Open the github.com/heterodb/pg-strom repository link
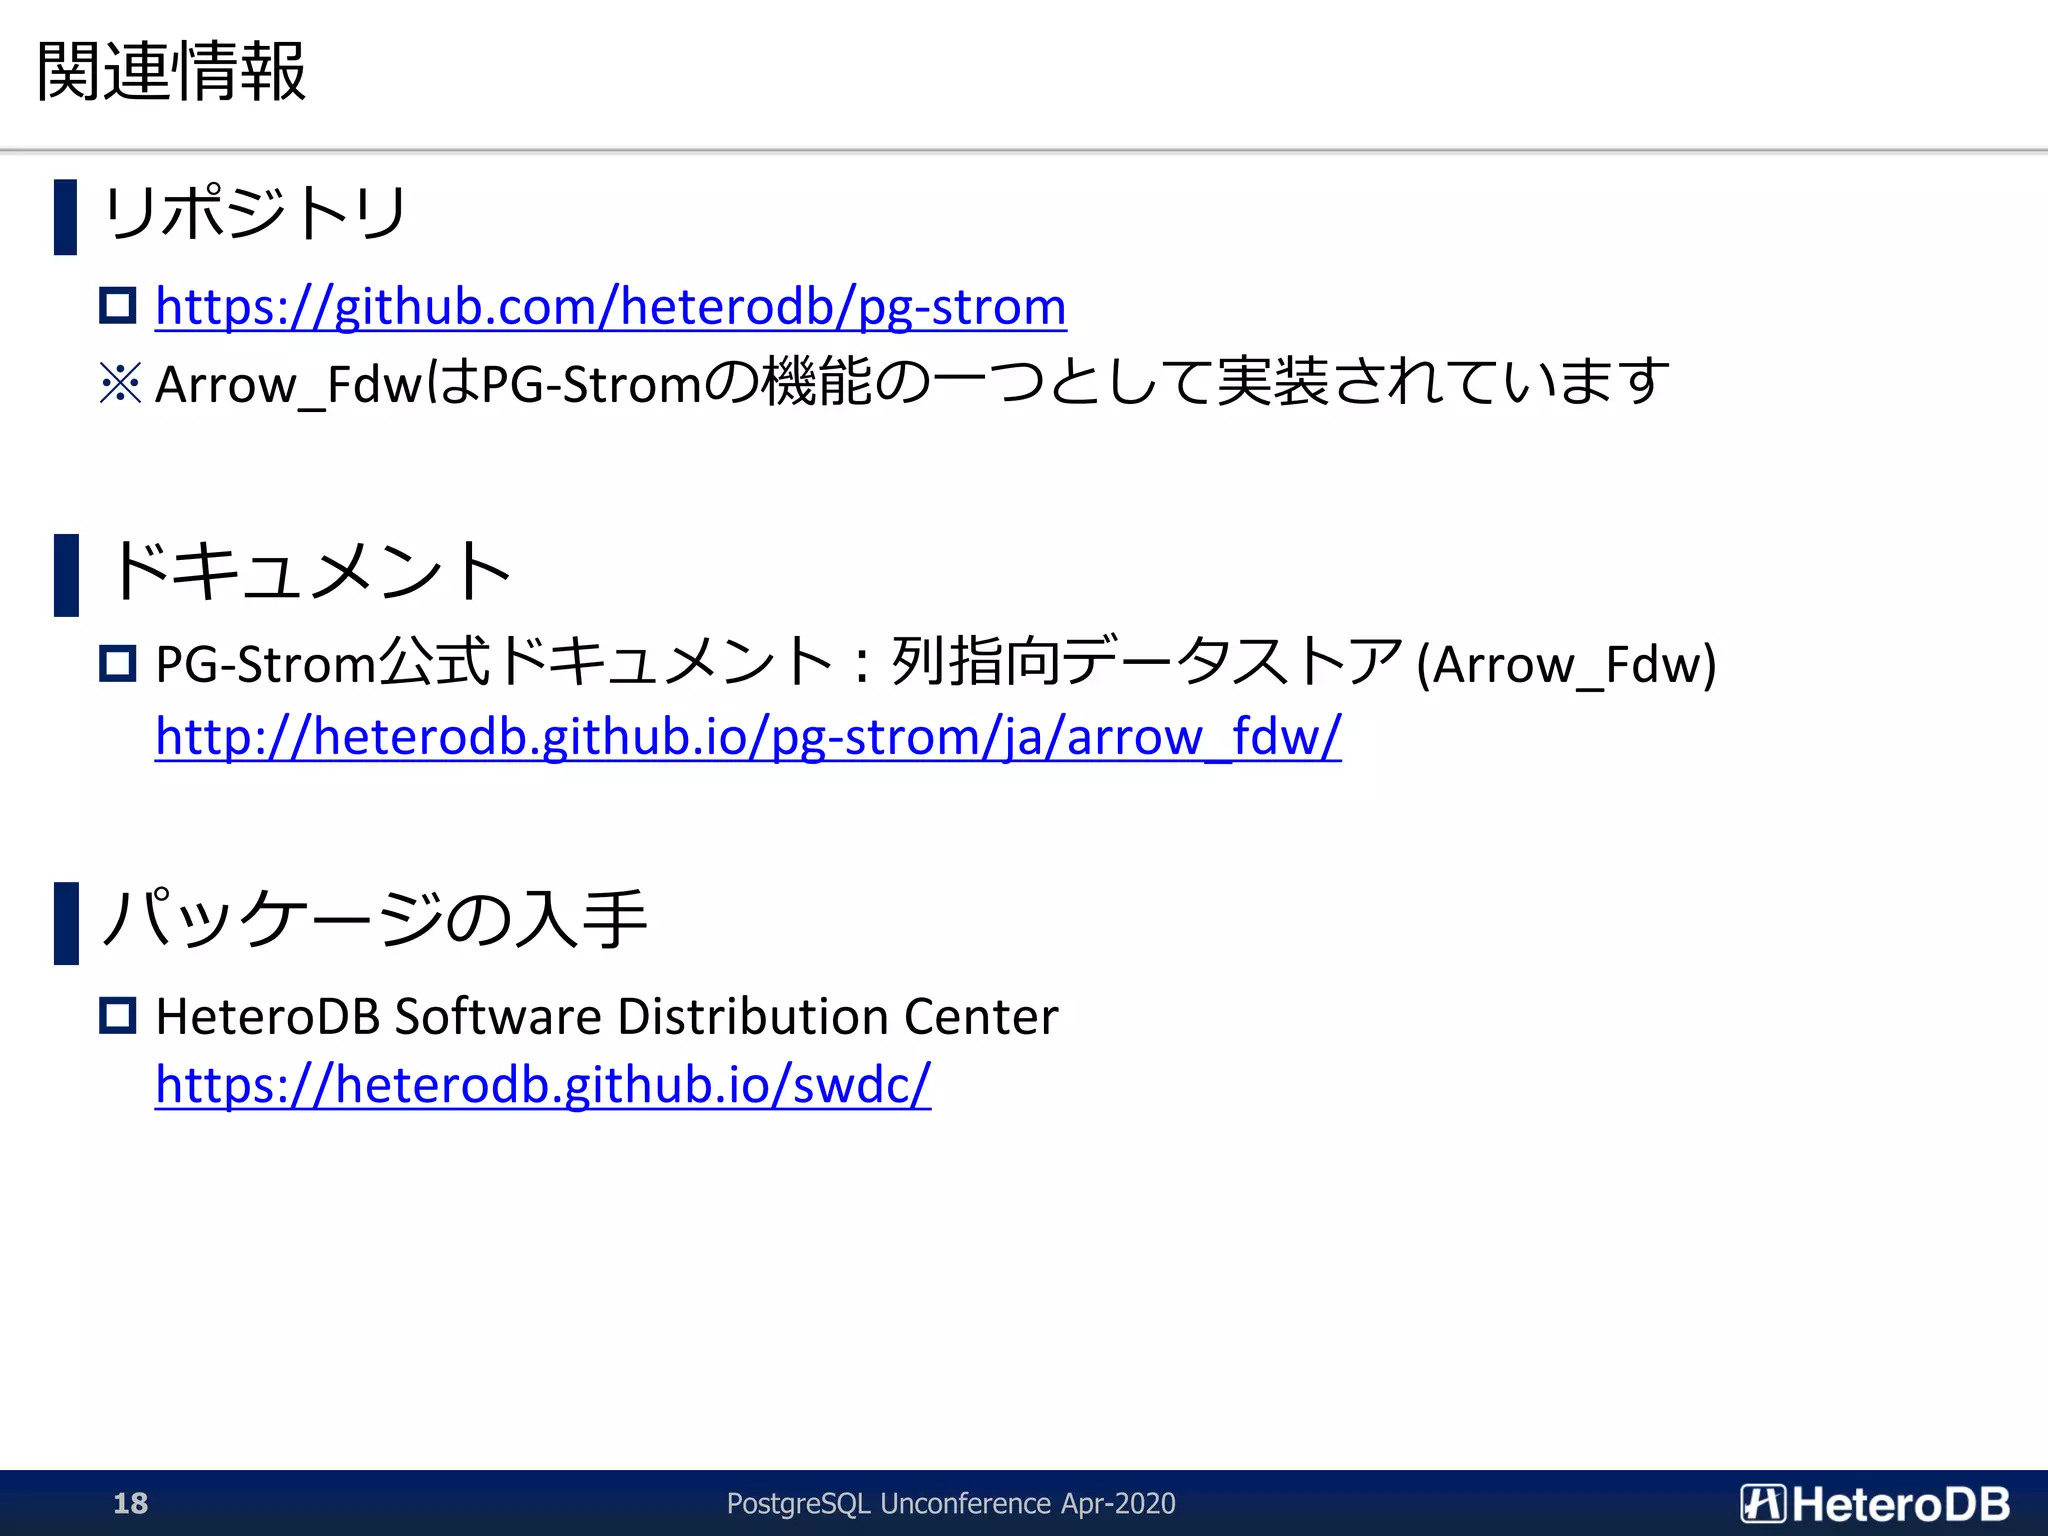 click(x=611, y=306)
